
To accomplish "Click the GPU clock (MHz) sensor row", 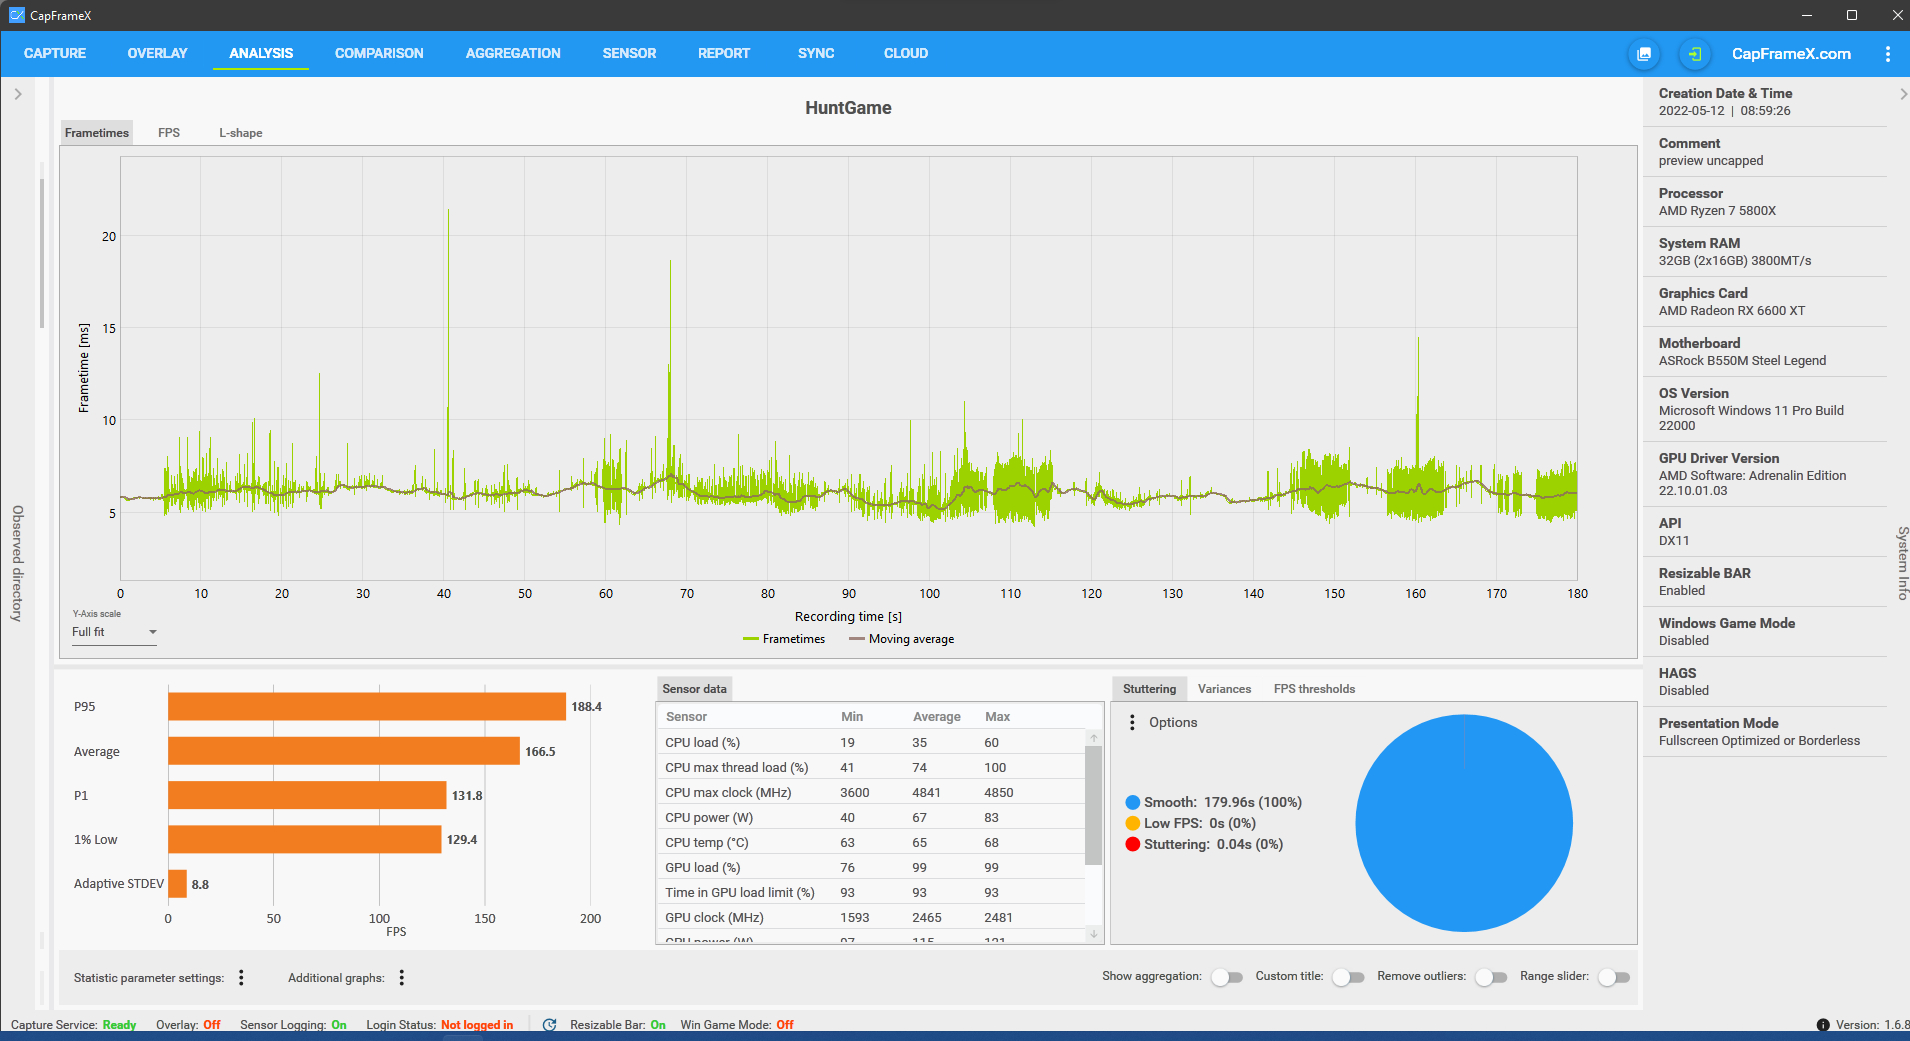I will 871,917.
